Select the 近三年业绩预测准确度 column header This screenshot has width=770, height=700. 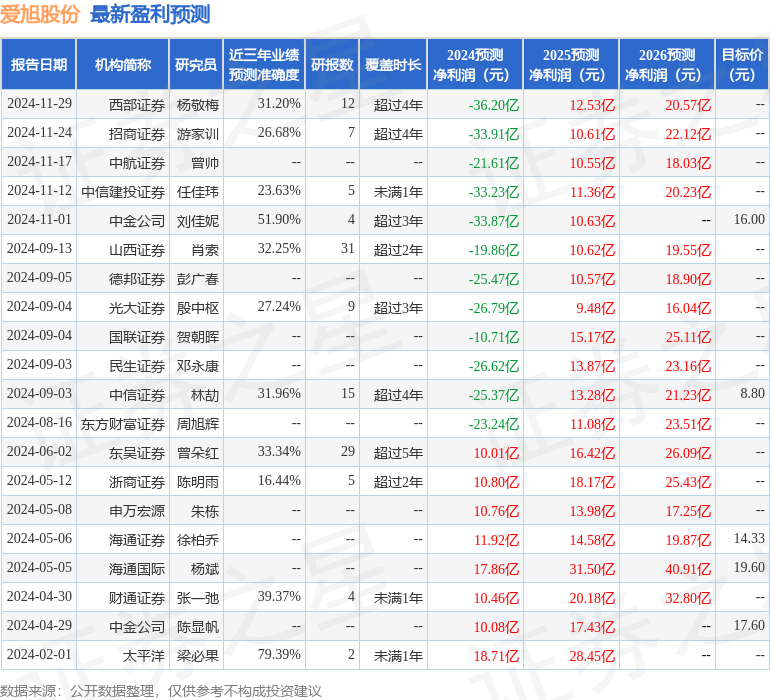coord(264,65)
